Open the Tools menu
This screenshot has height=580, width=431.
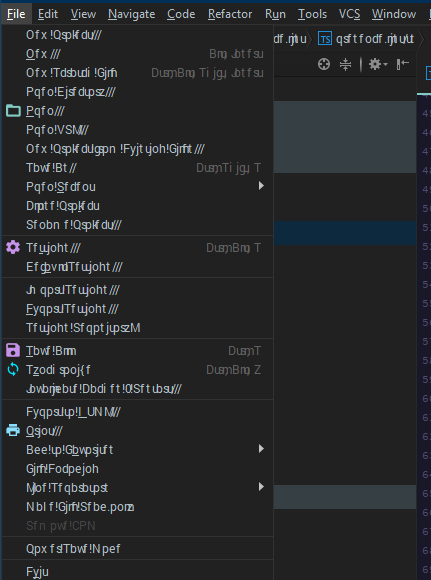coord(312,14)
